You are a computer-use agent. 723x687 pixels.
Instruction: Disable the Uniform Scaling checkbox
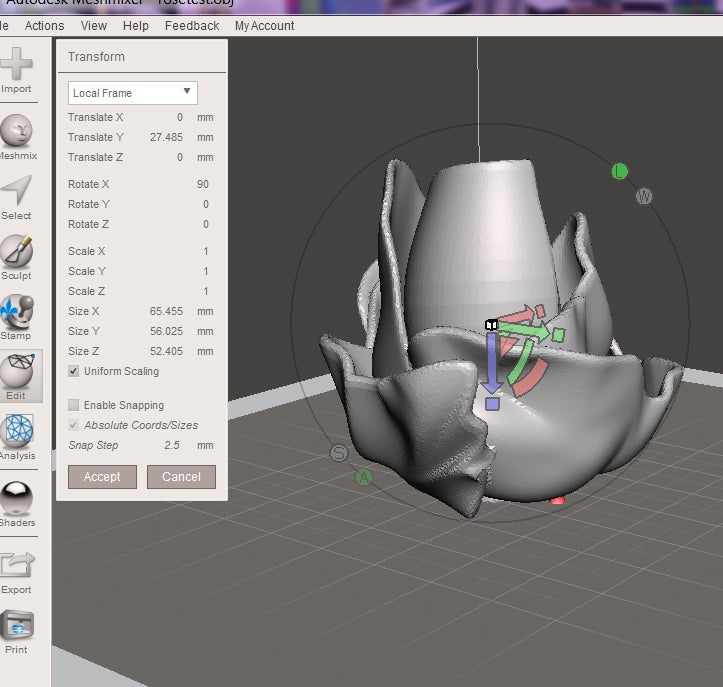tap(73, 371)
